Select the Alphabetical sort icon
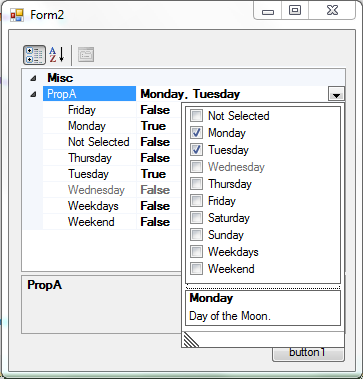 [x=57, y=55]
